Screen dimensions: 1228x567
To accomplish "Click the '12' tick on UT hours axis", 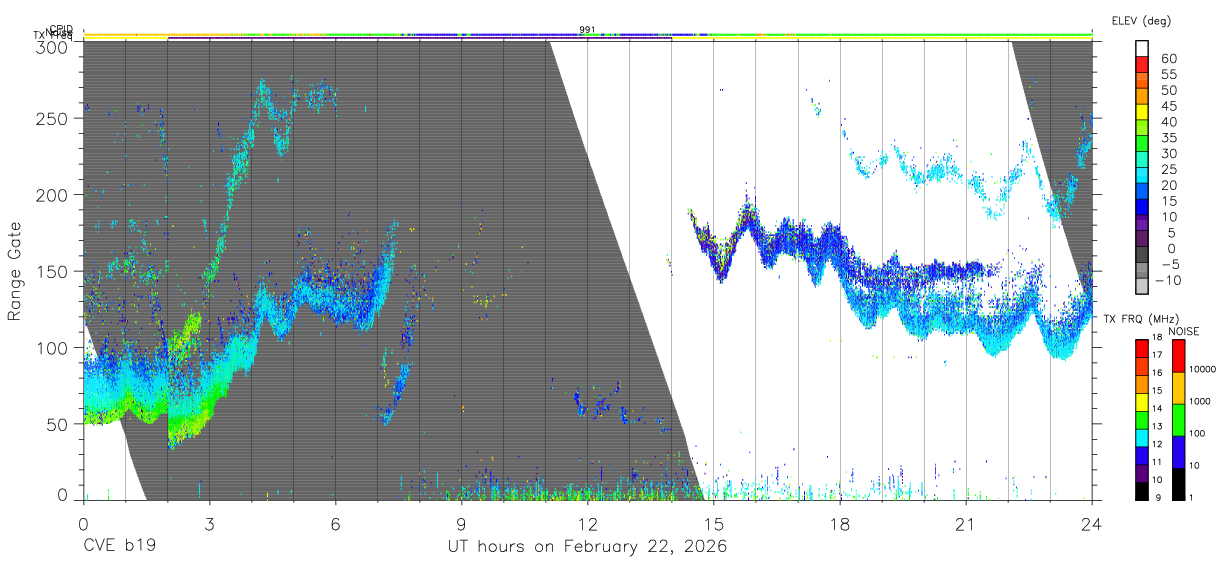I will click(x=588, y=524).
